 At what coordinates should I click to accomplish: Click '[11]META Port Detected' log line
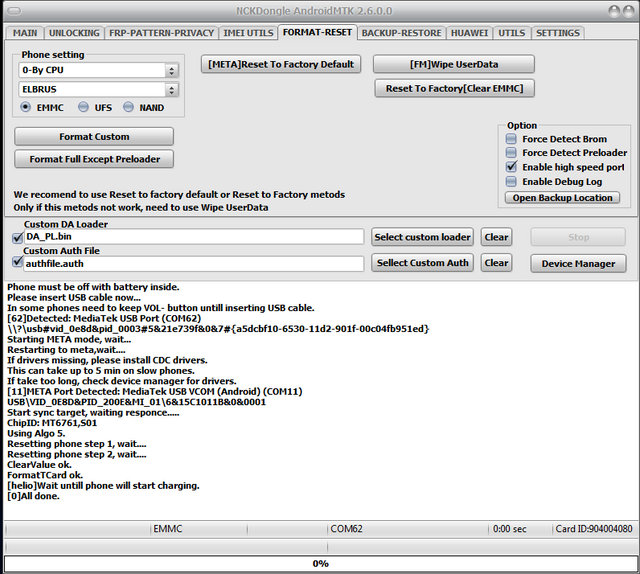pyautogui.click(x=155, y=392)
